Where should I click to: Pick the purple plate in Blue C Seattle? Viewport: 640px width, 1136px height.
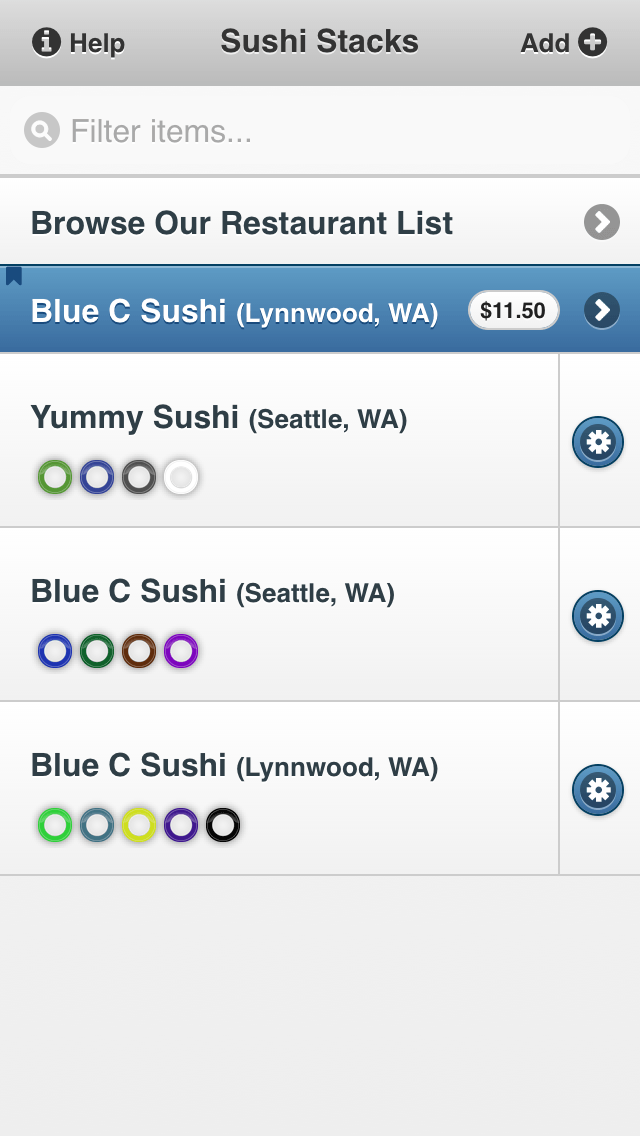(181, 652)
